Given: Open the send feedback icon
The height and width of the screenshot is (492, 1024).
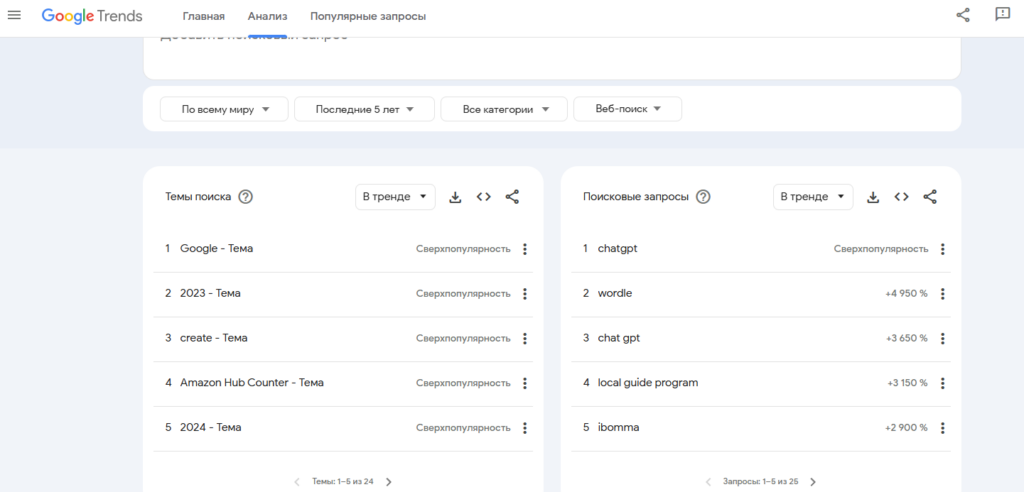Looking at the screenshot, I should pos(1002,14).
